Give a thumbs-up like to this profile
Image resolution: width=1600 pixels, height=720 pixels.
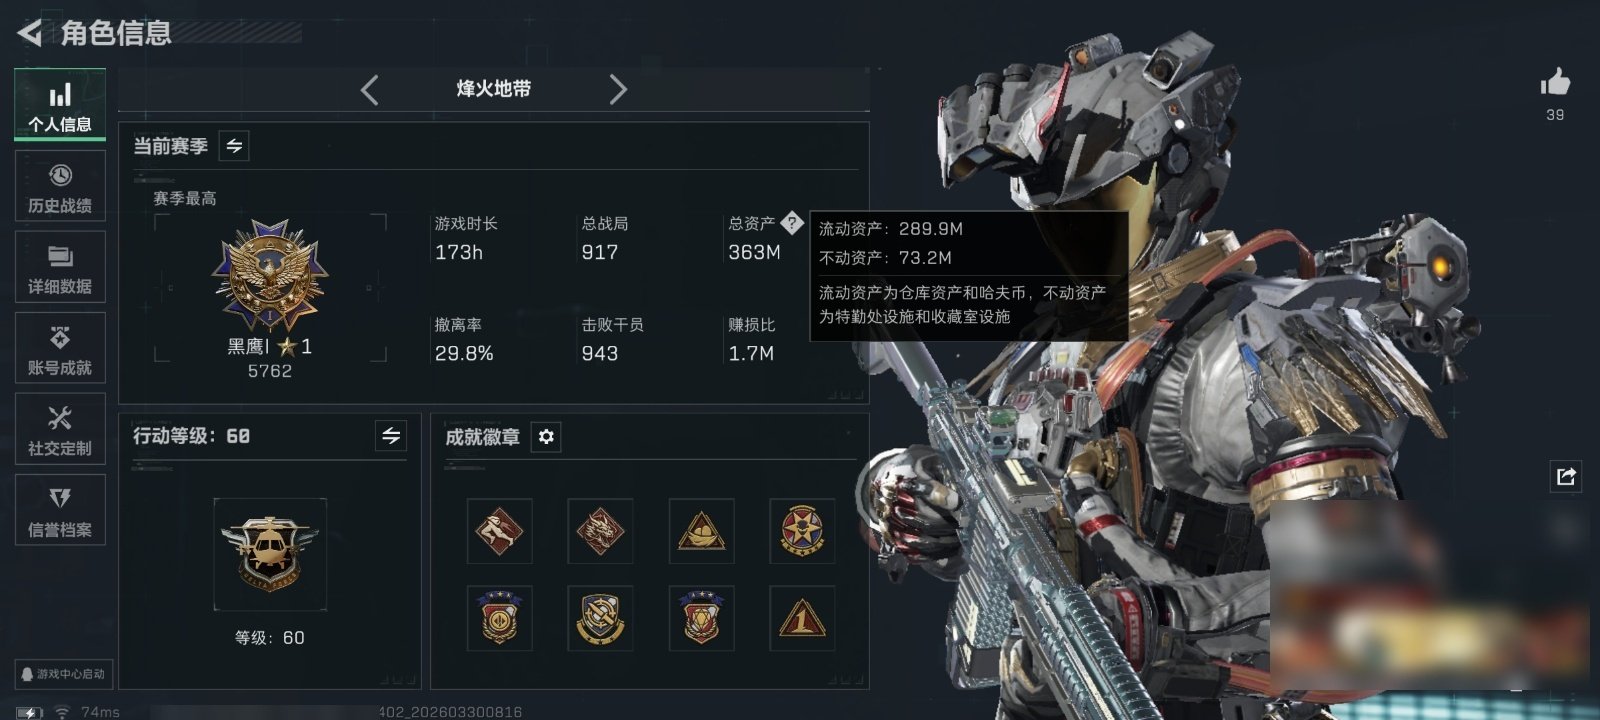1555,82
